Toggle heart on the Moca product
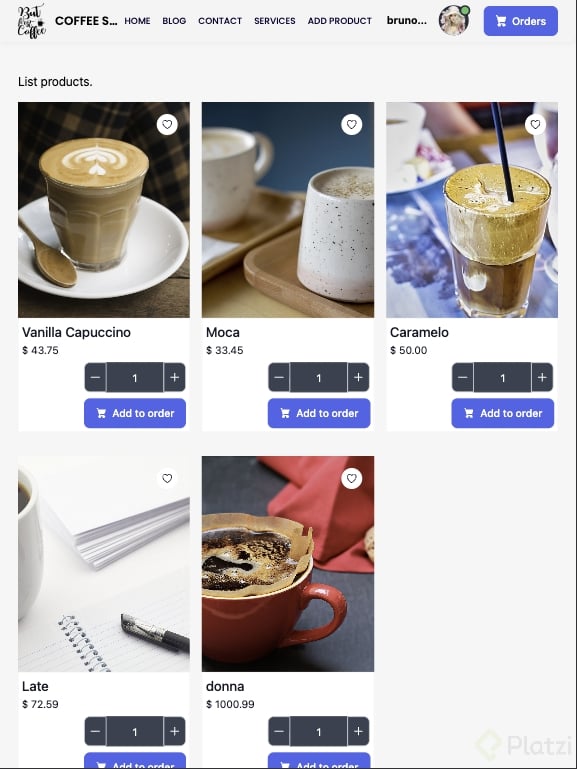Viewport: 577px width, 769px height. (351, 125)
